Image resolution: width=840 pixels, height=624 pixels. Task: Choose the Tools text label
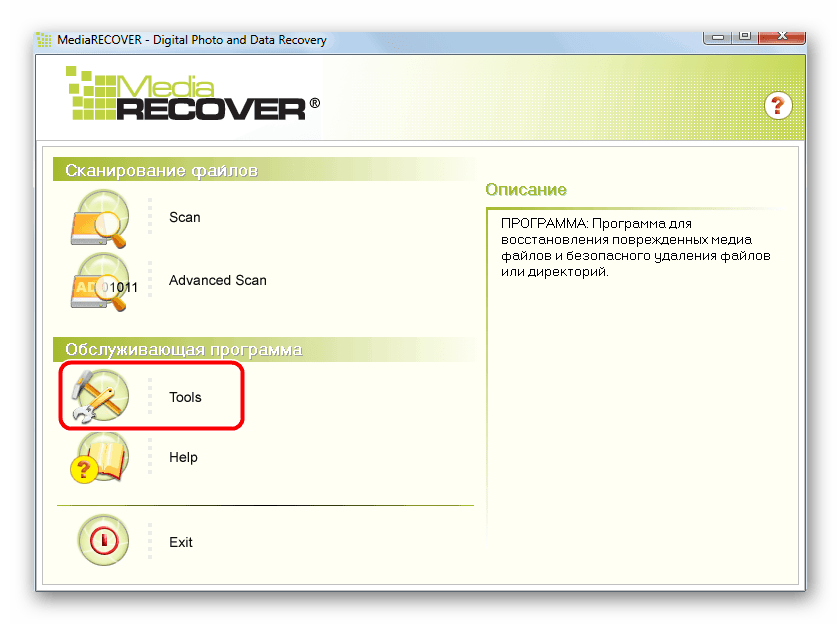pyautogui.click(x=185, y=397)
